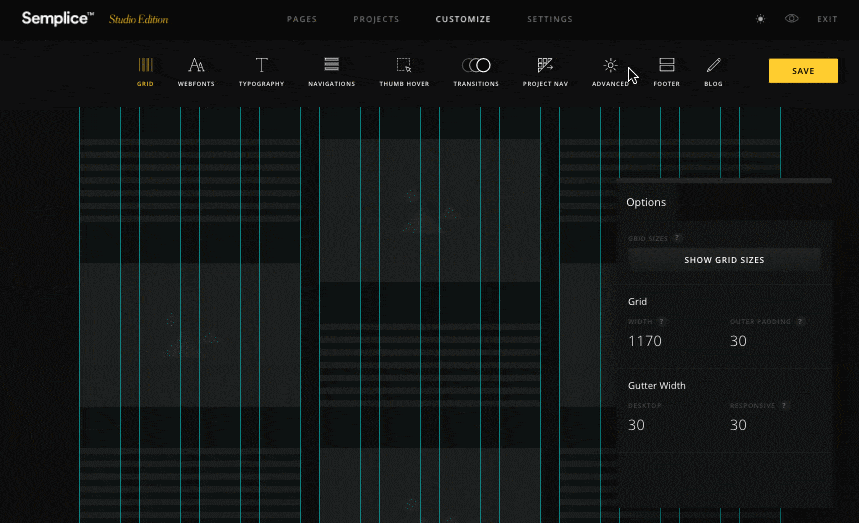This screenshot has height=523, width=859.
Task: Toggle the day/night mode sun icon
Action: 760,19
